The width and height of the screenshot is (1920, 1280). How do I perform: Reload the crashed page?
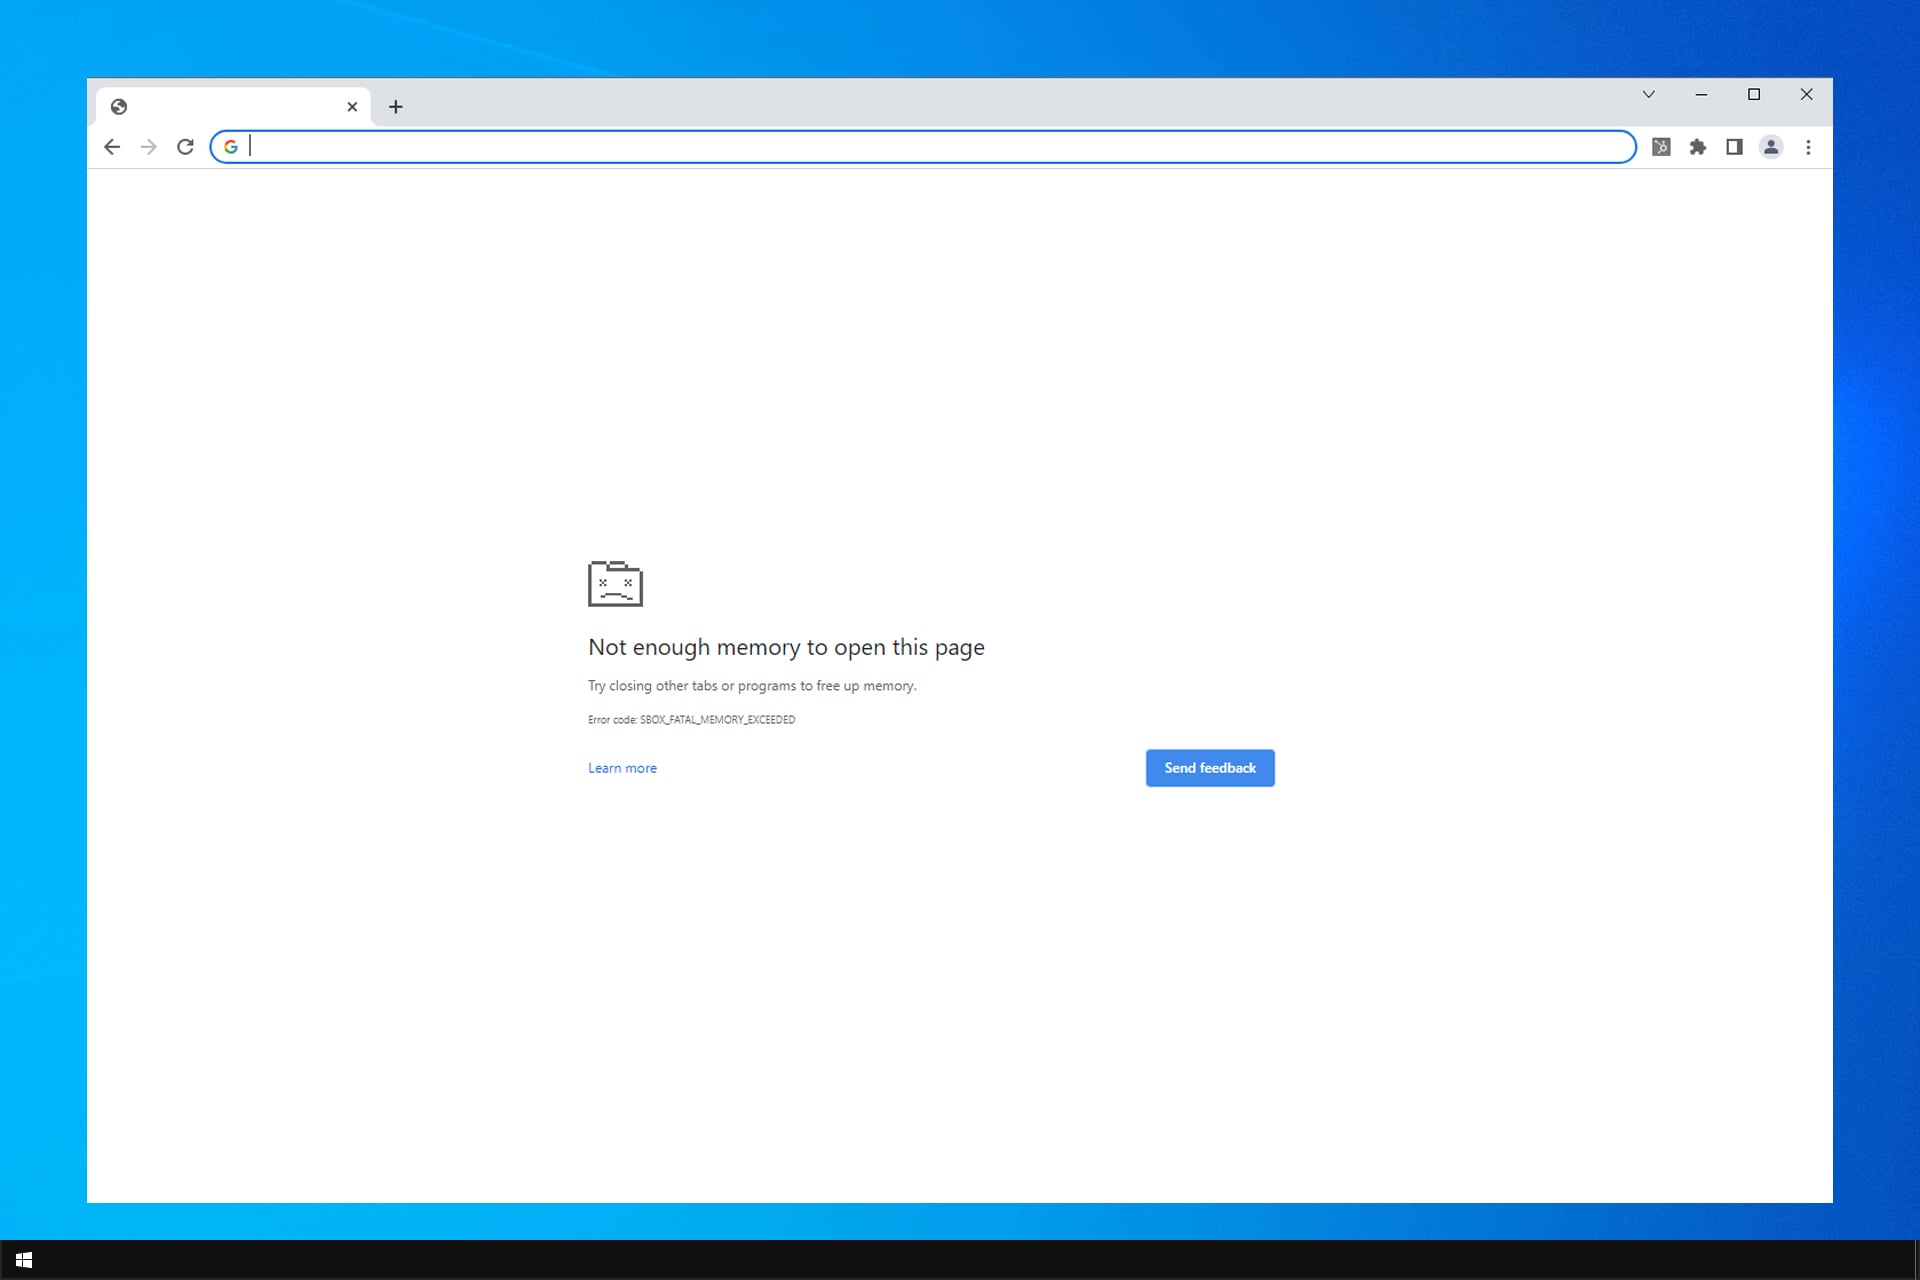[185, 147]
